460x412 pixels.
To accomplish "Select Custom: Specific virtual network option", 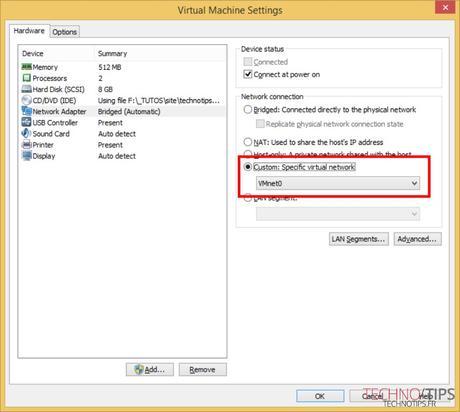I will (248, 167).
